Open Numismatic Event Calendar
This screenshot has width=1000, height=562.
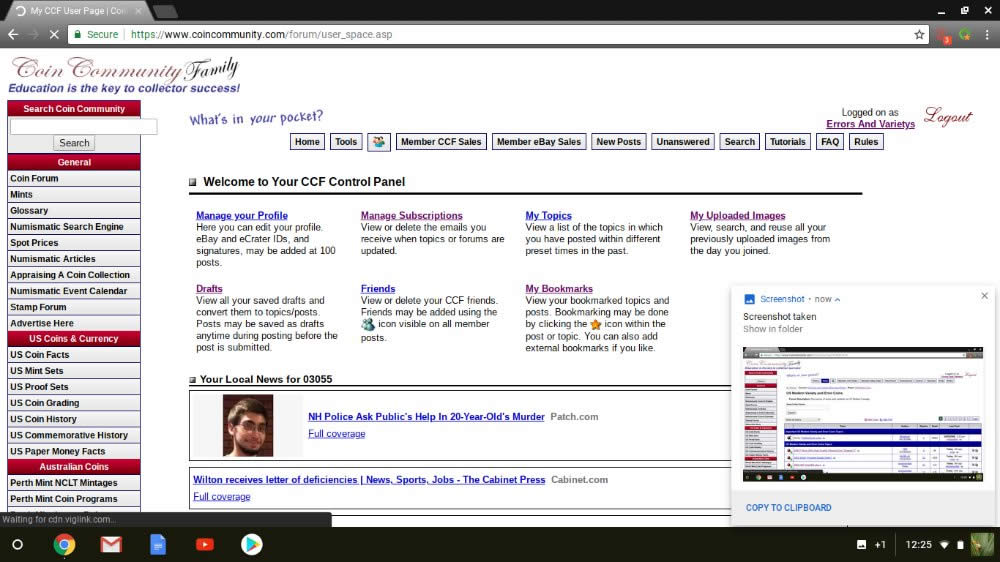click(74, 291)
